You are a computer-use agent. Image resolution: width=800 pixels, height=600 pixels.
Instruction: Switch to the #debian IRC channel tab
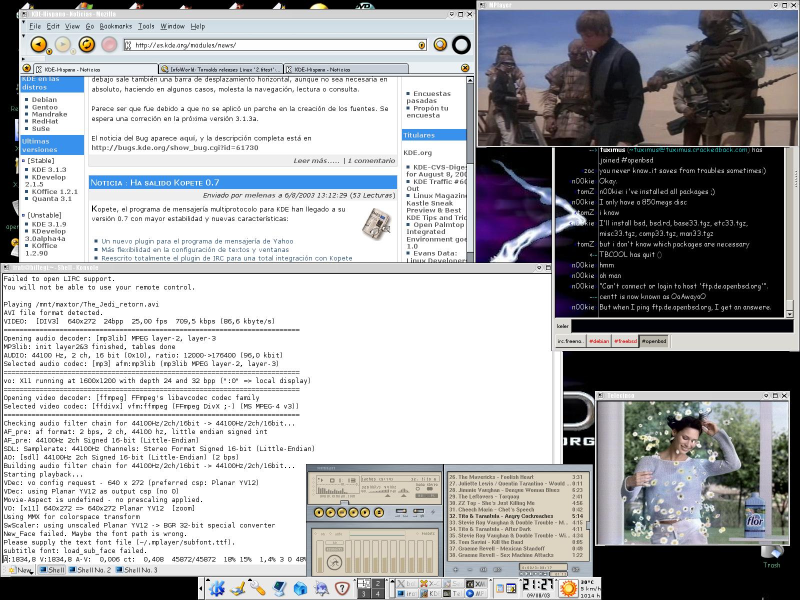599,341
